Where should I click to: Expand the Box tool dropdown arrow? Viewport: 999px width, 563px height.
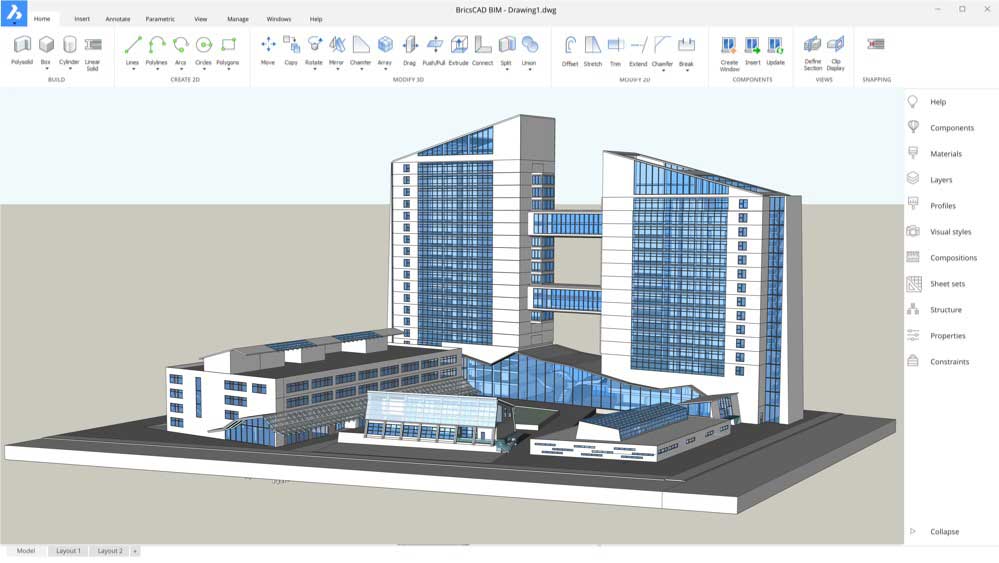click(46, 69)
